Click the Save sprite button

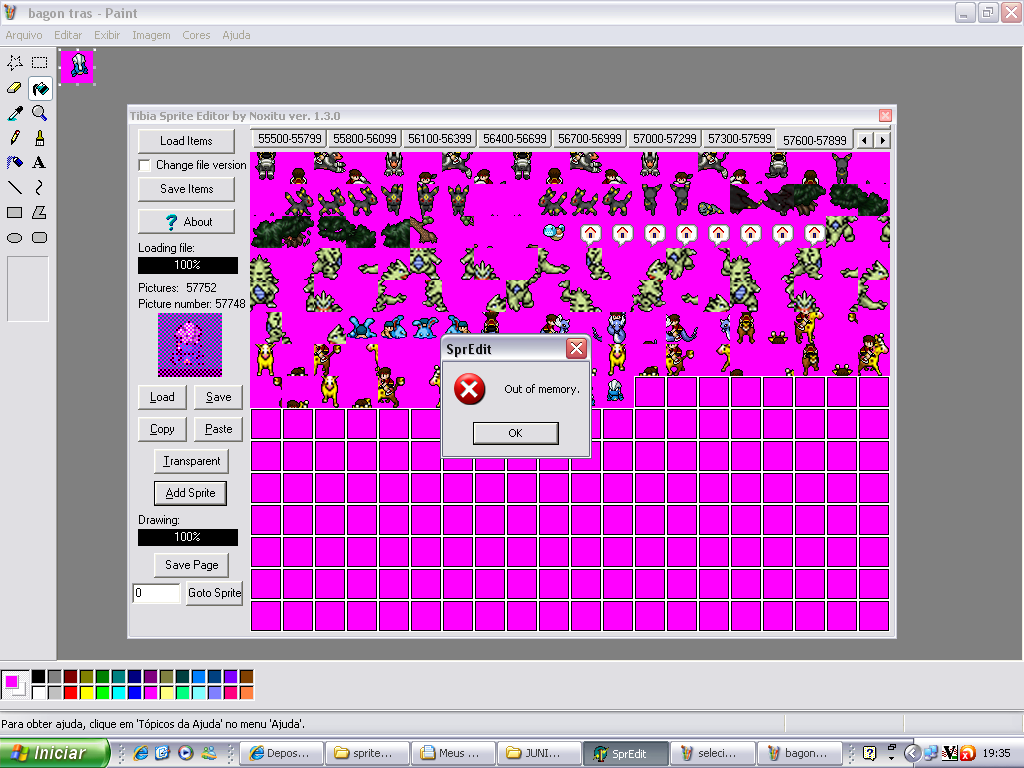[x=218, y=397]
